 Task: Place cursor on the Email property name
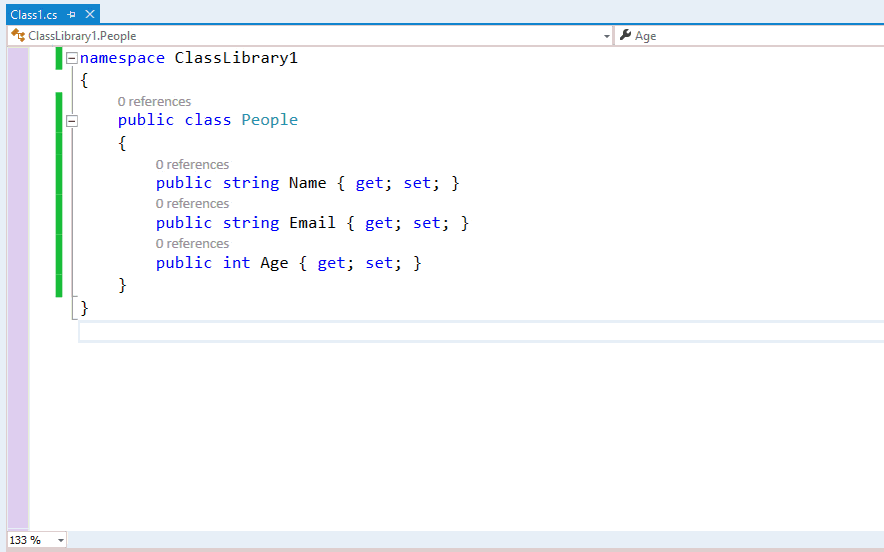click(x=312, y=223)
